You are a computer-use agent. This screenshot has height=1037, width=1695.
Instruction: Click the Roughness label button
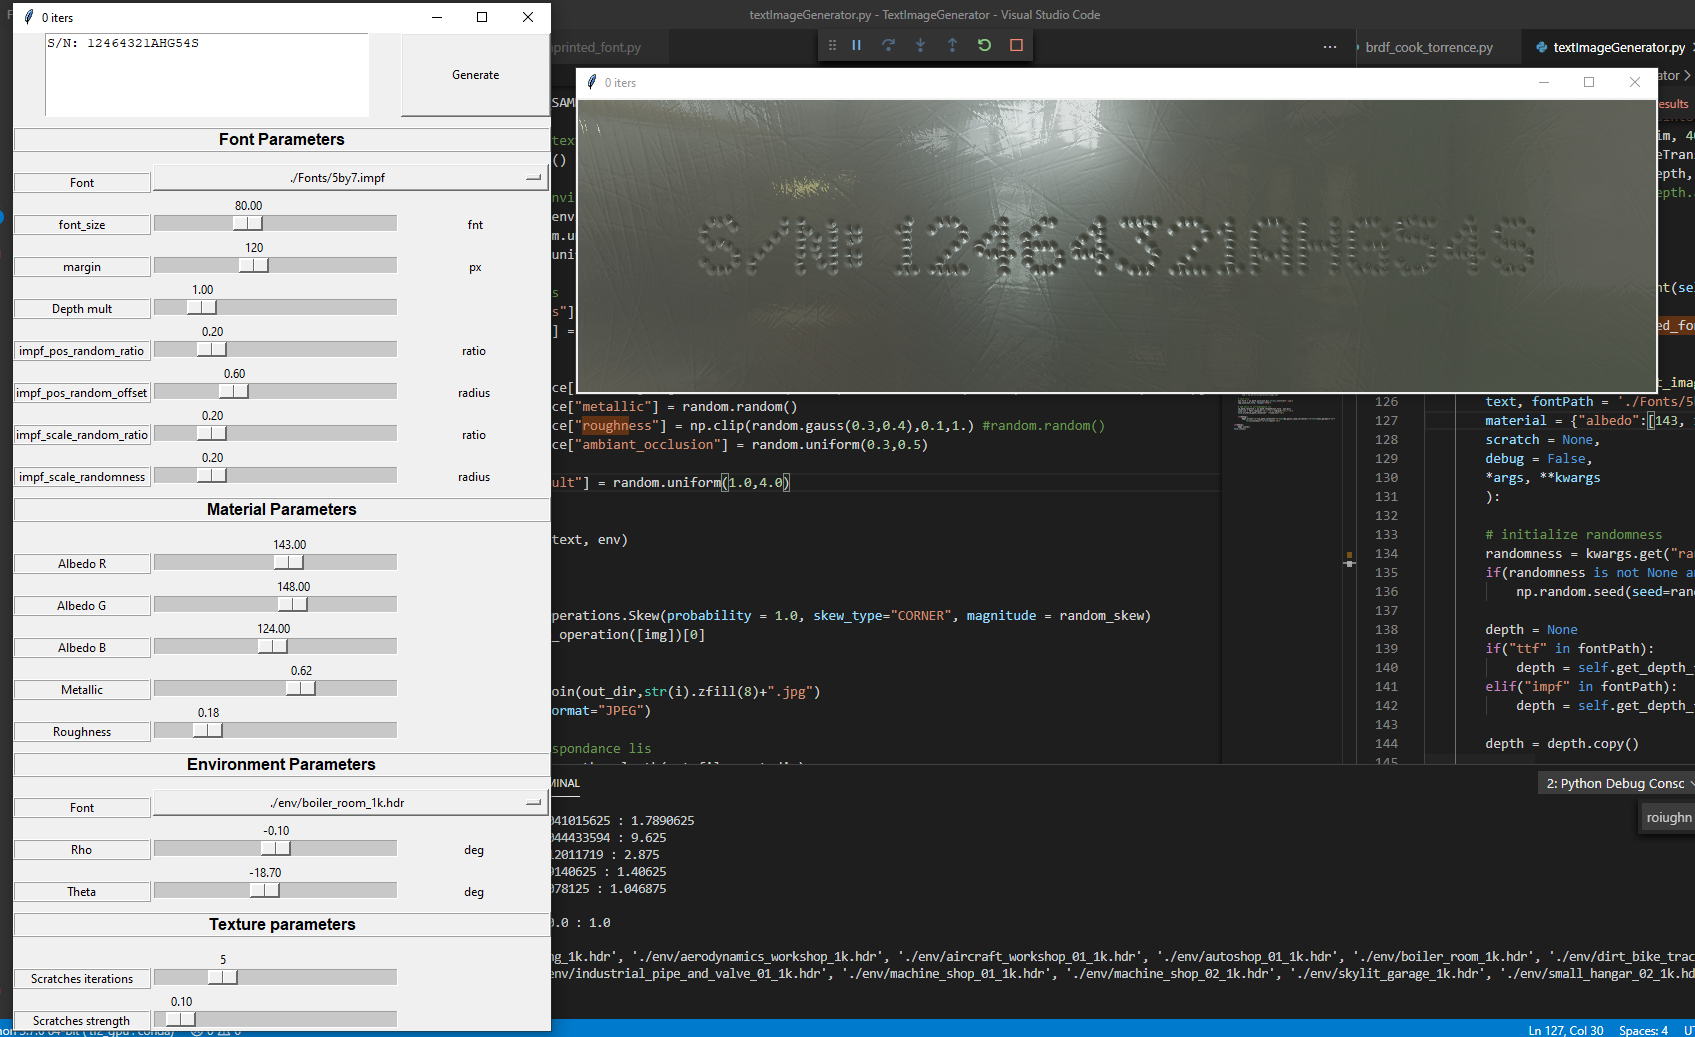tap(82, 732)
